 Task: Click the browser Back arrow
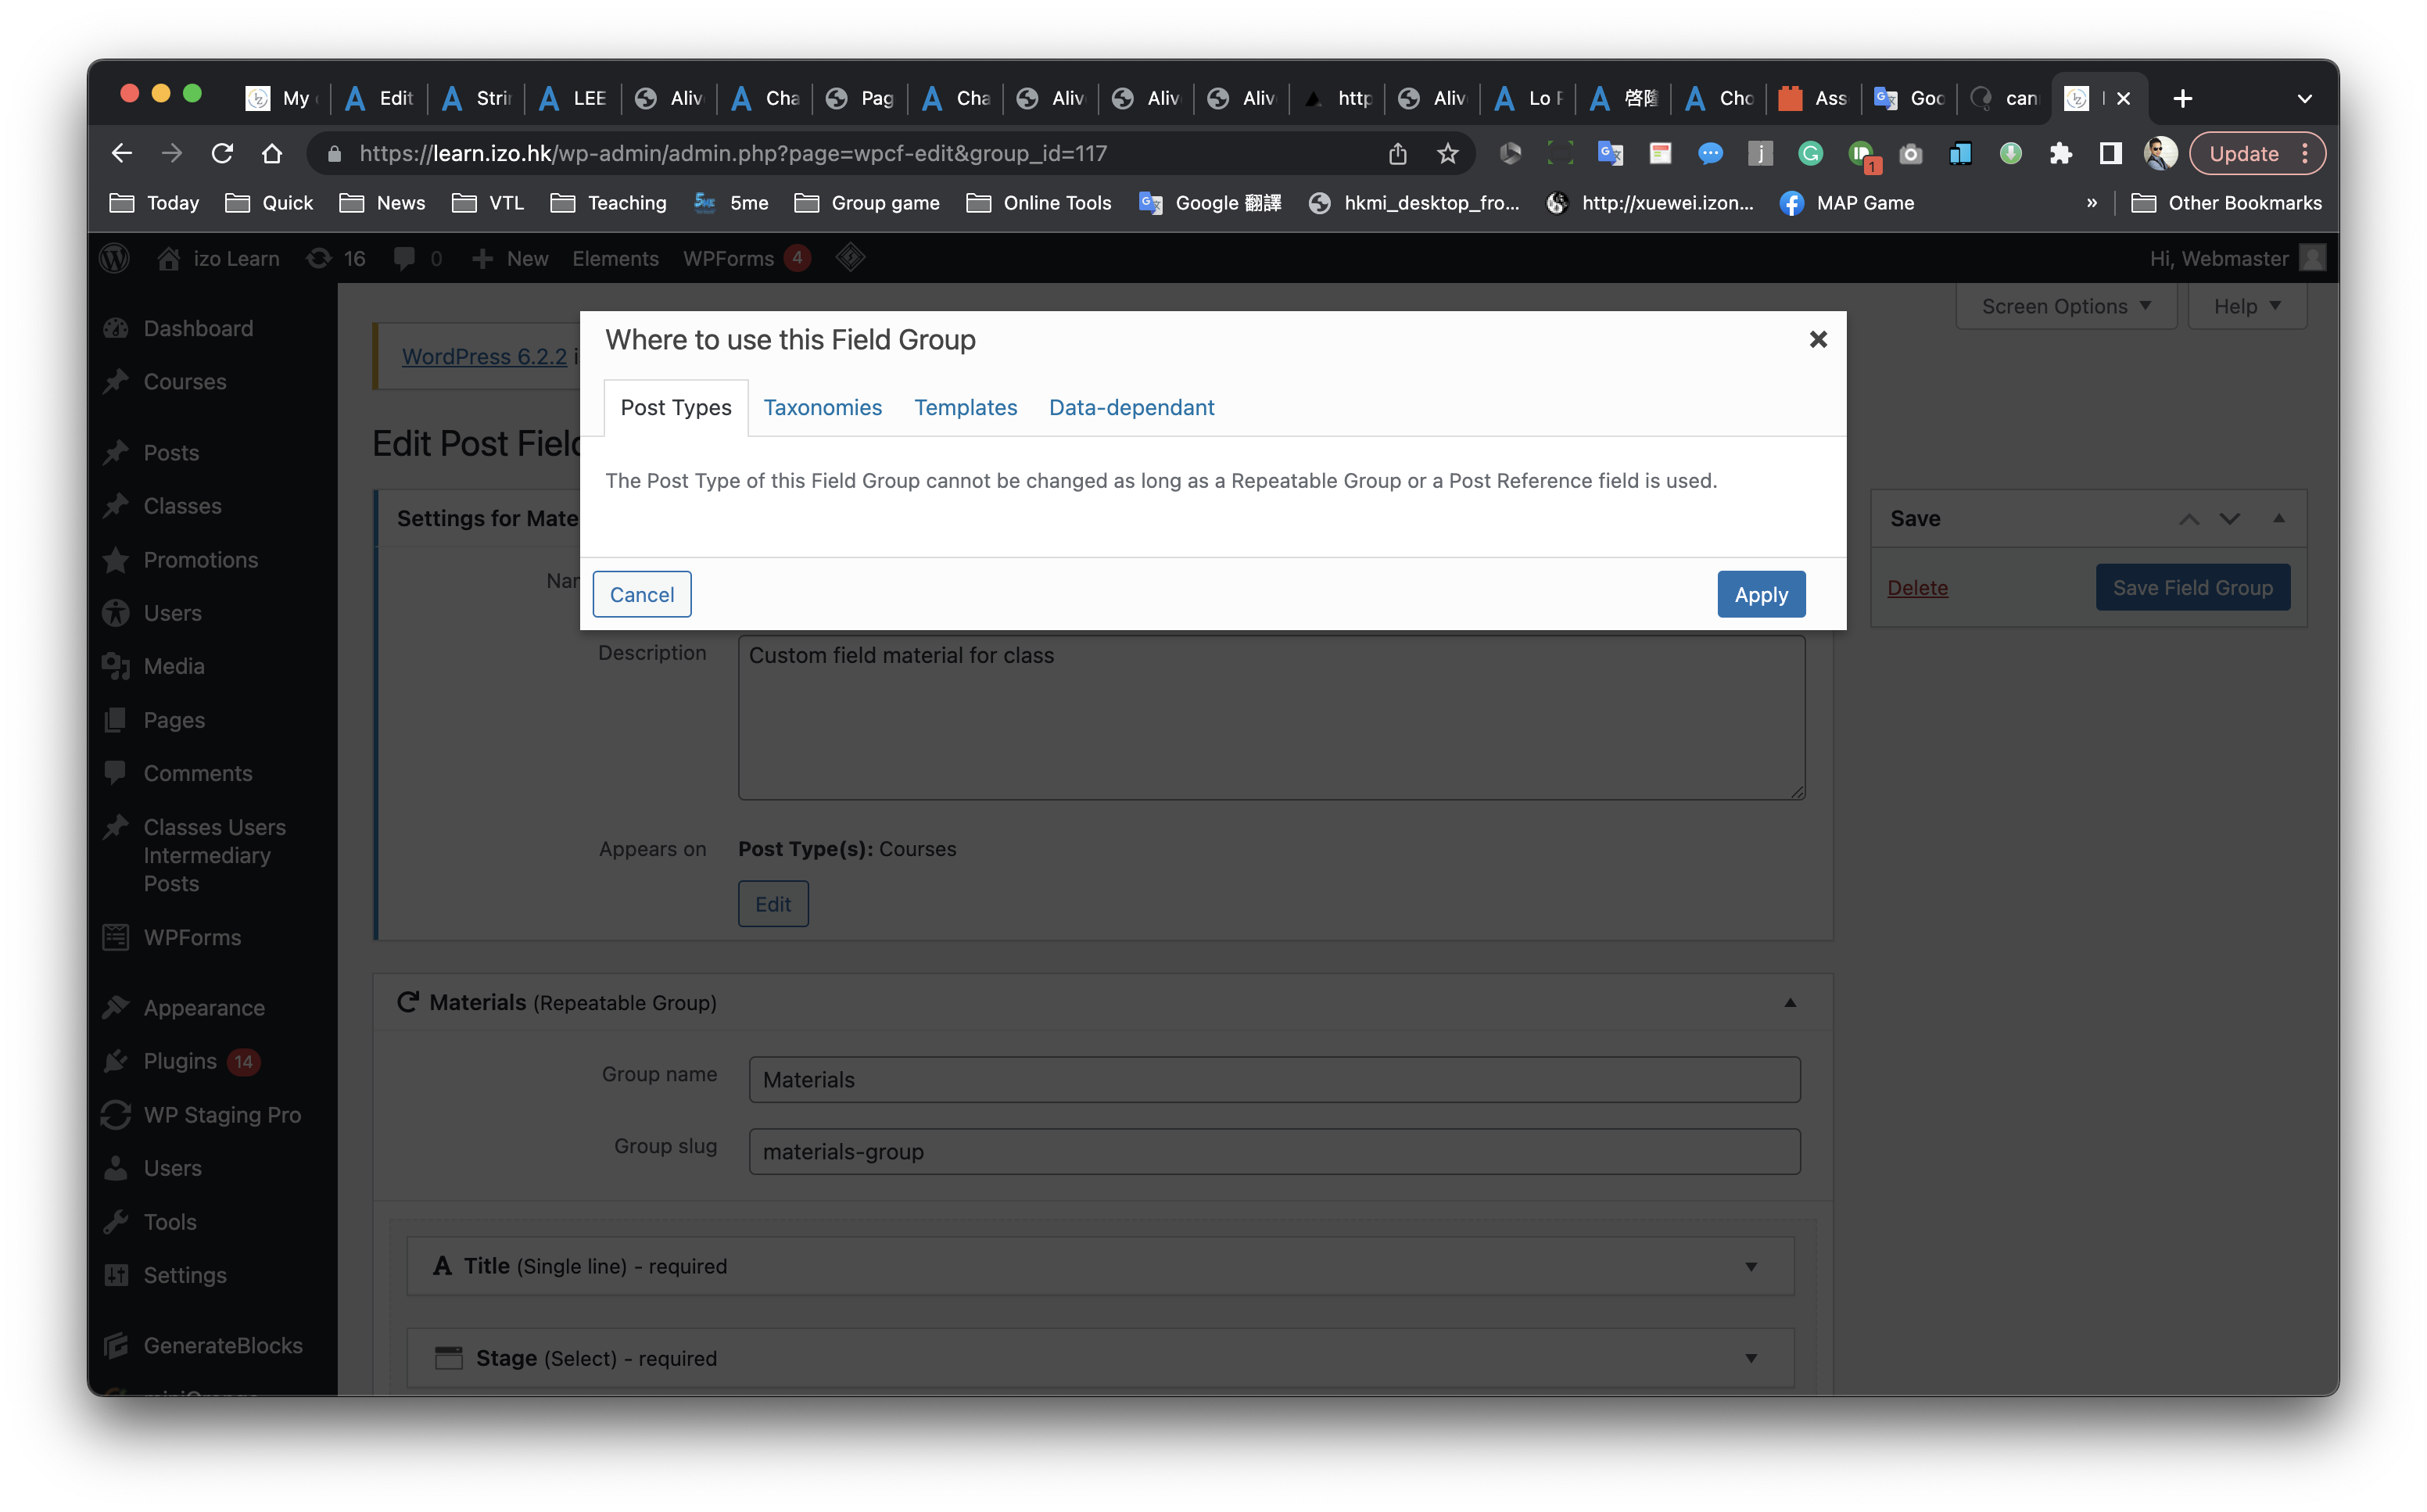(122, 153)
